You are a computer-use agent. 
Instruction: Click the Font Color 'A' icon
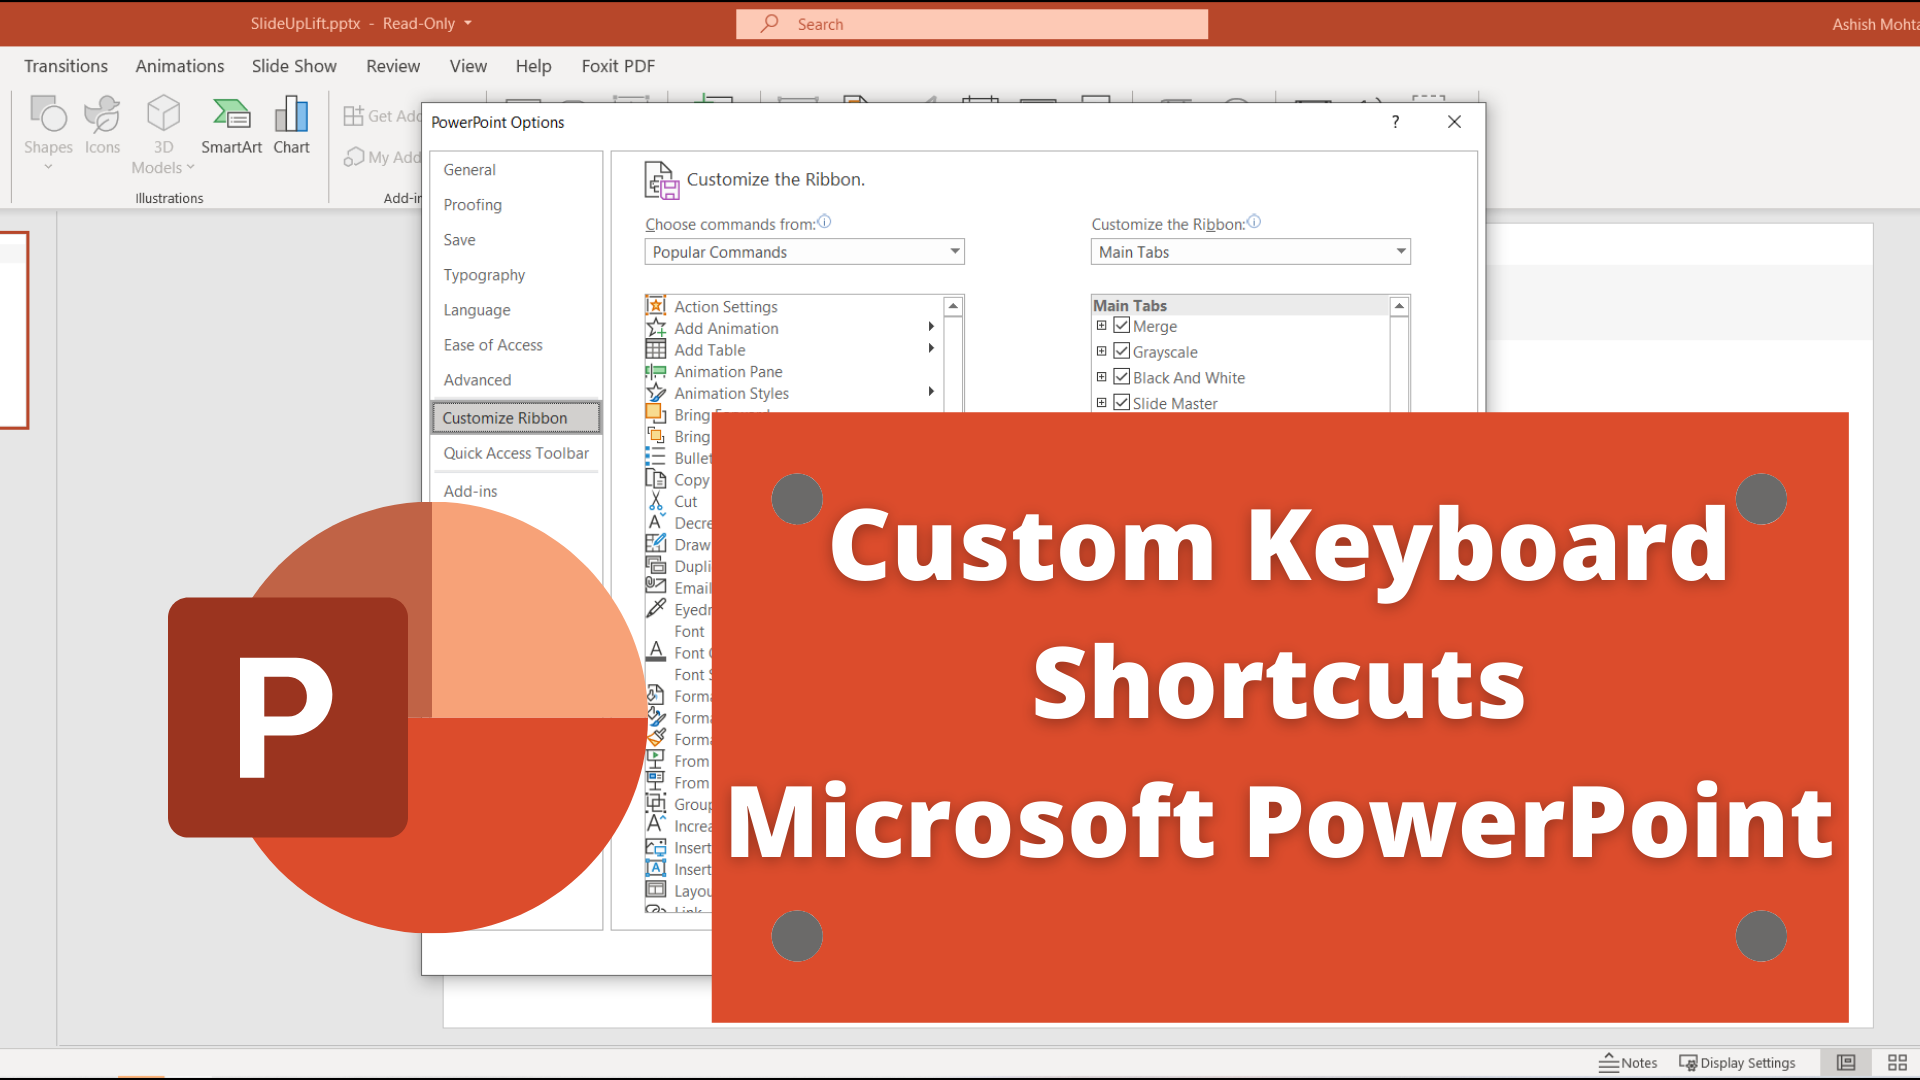656,652
